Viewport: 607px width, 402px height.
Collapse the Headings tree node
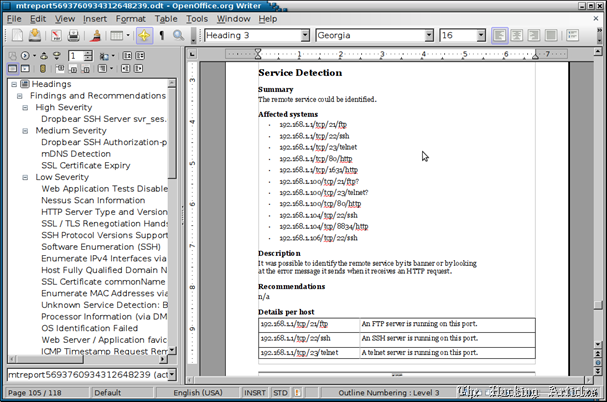[14, 84]
